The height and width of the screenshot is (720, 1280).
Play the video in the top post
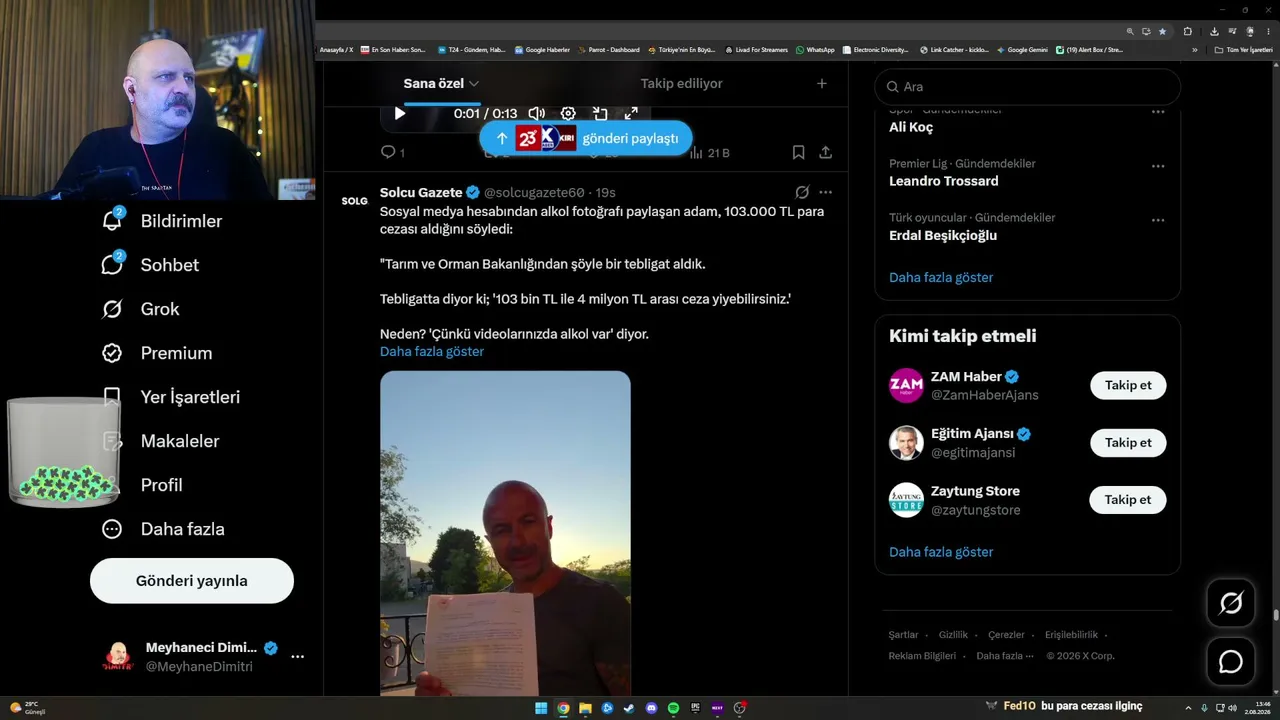(x=400, y=114)
